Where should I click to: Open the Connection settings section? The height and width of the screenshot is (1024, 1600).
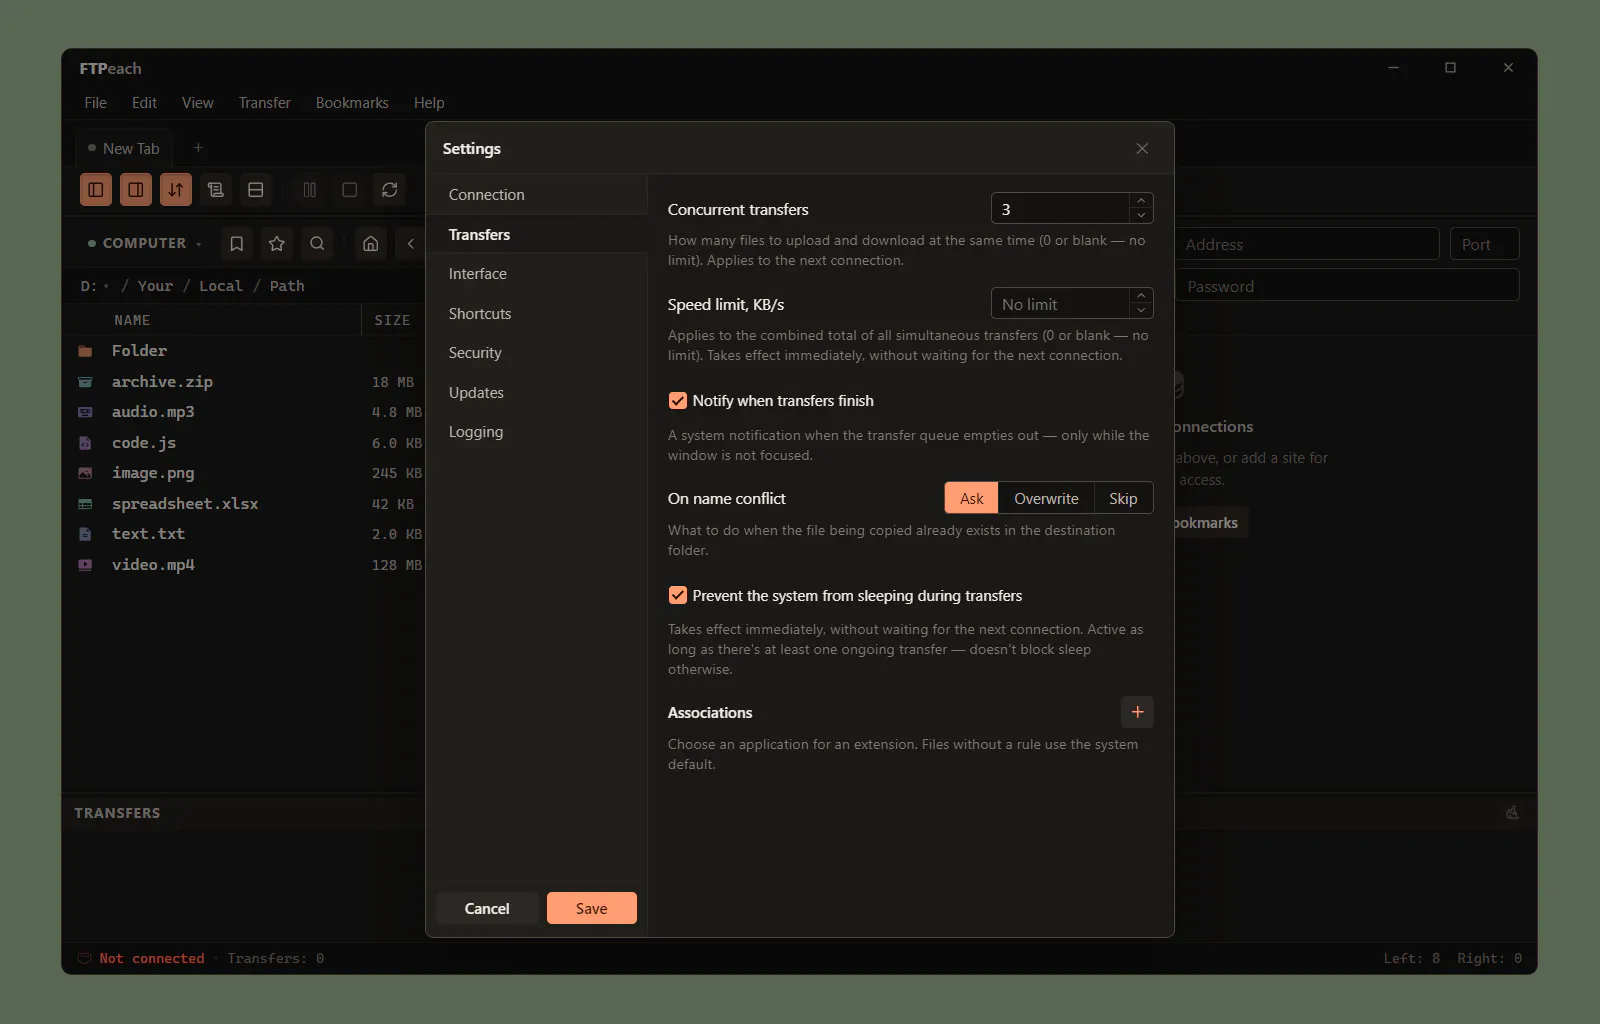pos(537,195)
